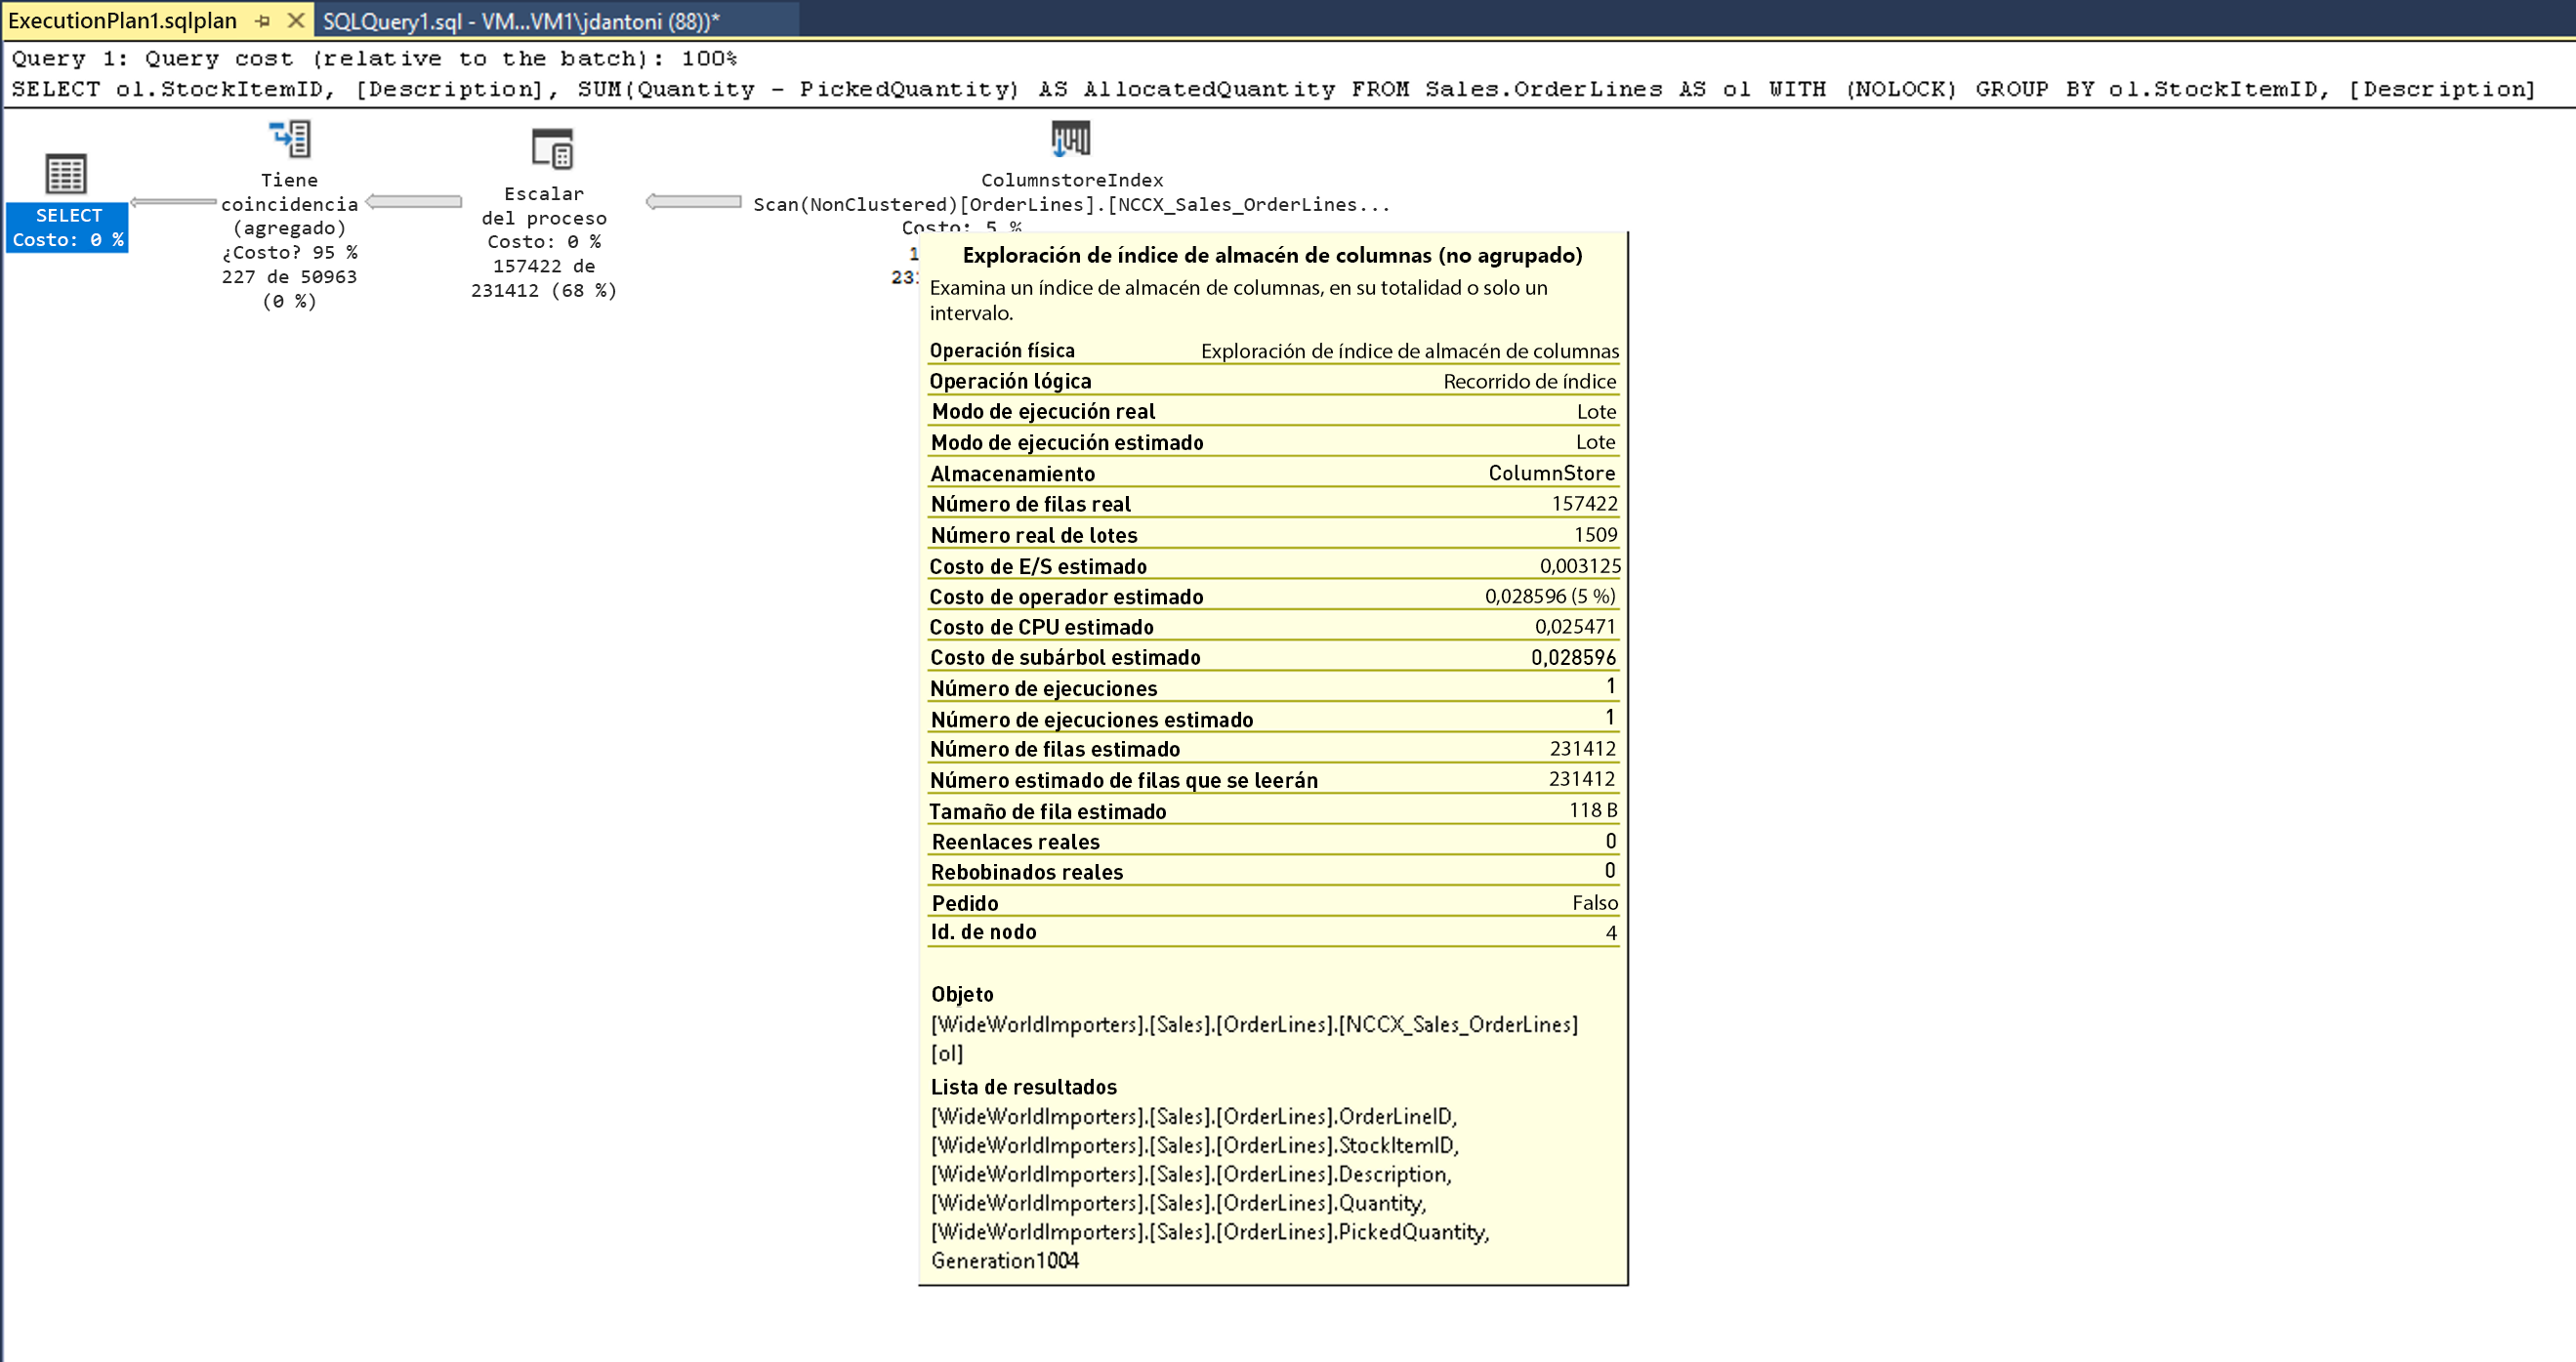Close the ExecutionPlan1.sqlplan tab
This screenshot has width=2576, height=1362.
click(296, 20)
